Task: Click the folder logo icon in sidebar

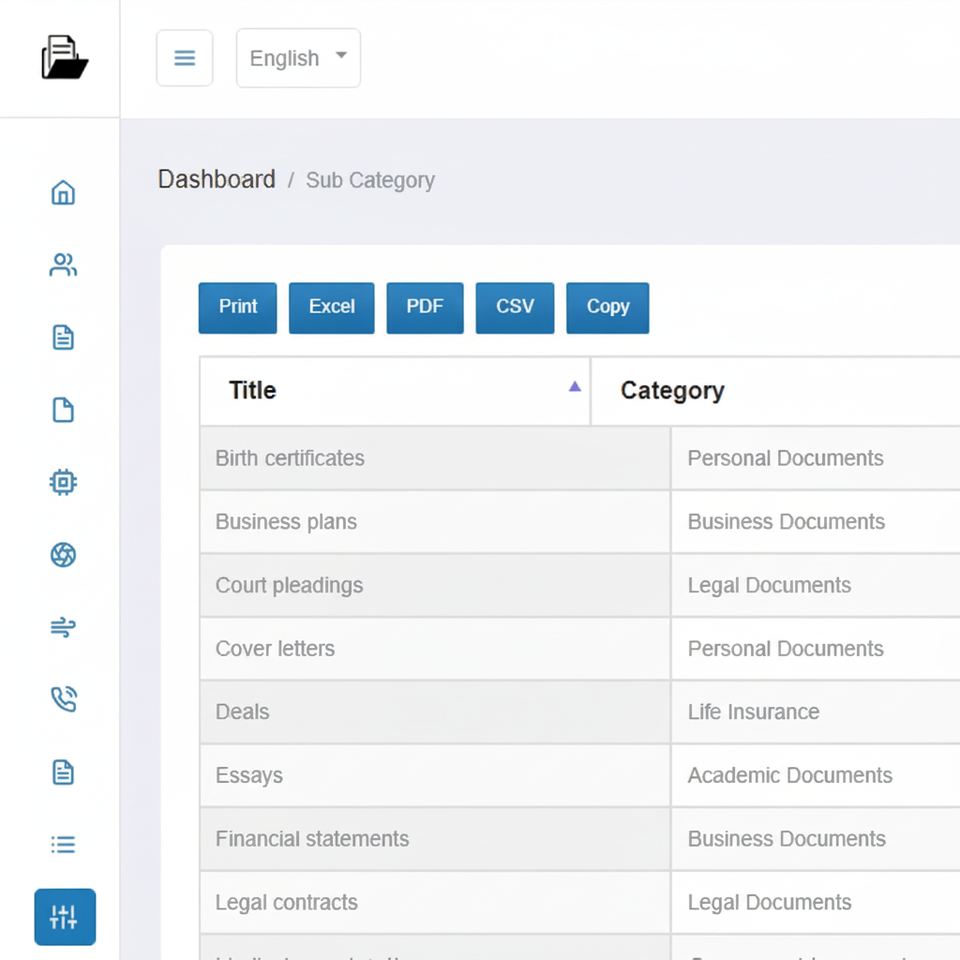Action: coord(64,58)
